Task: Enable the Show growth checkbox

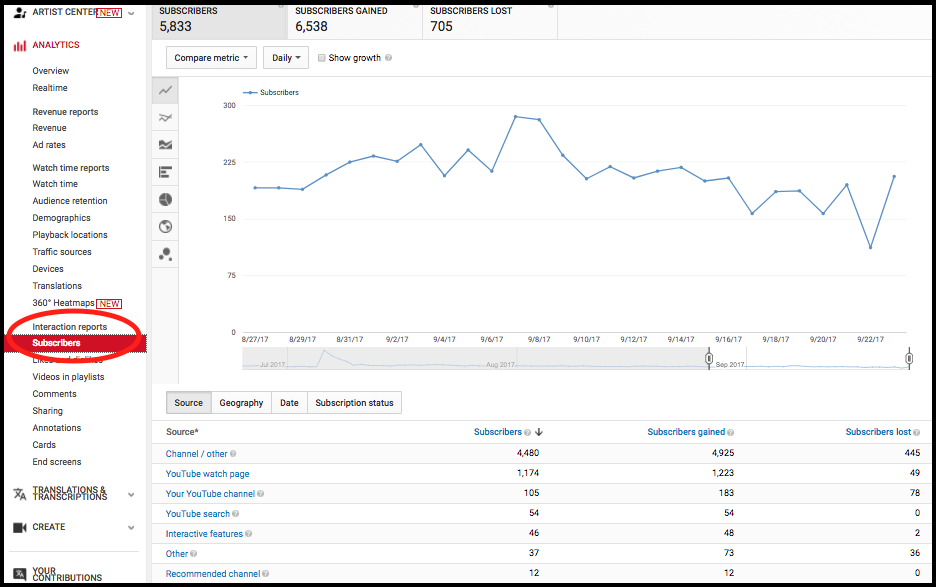Action: [321, 58]
